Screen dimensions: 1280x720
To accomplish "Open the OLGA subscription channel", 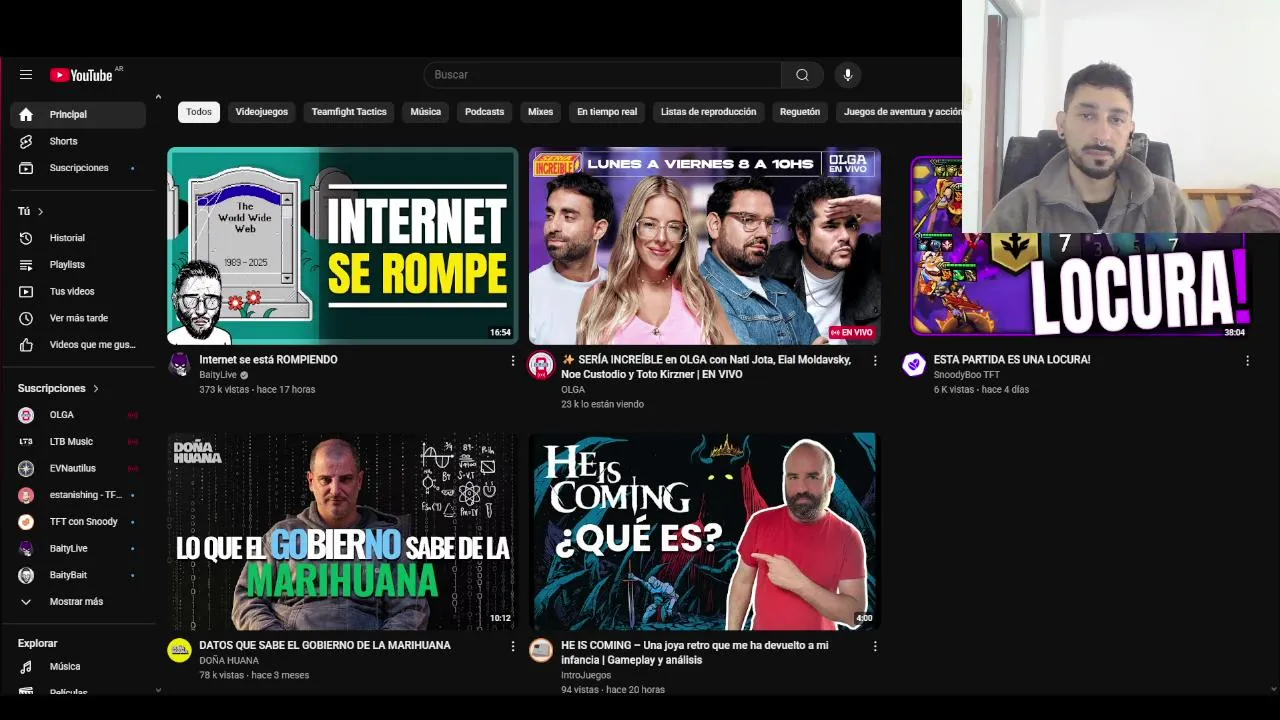I will [78, 415].
